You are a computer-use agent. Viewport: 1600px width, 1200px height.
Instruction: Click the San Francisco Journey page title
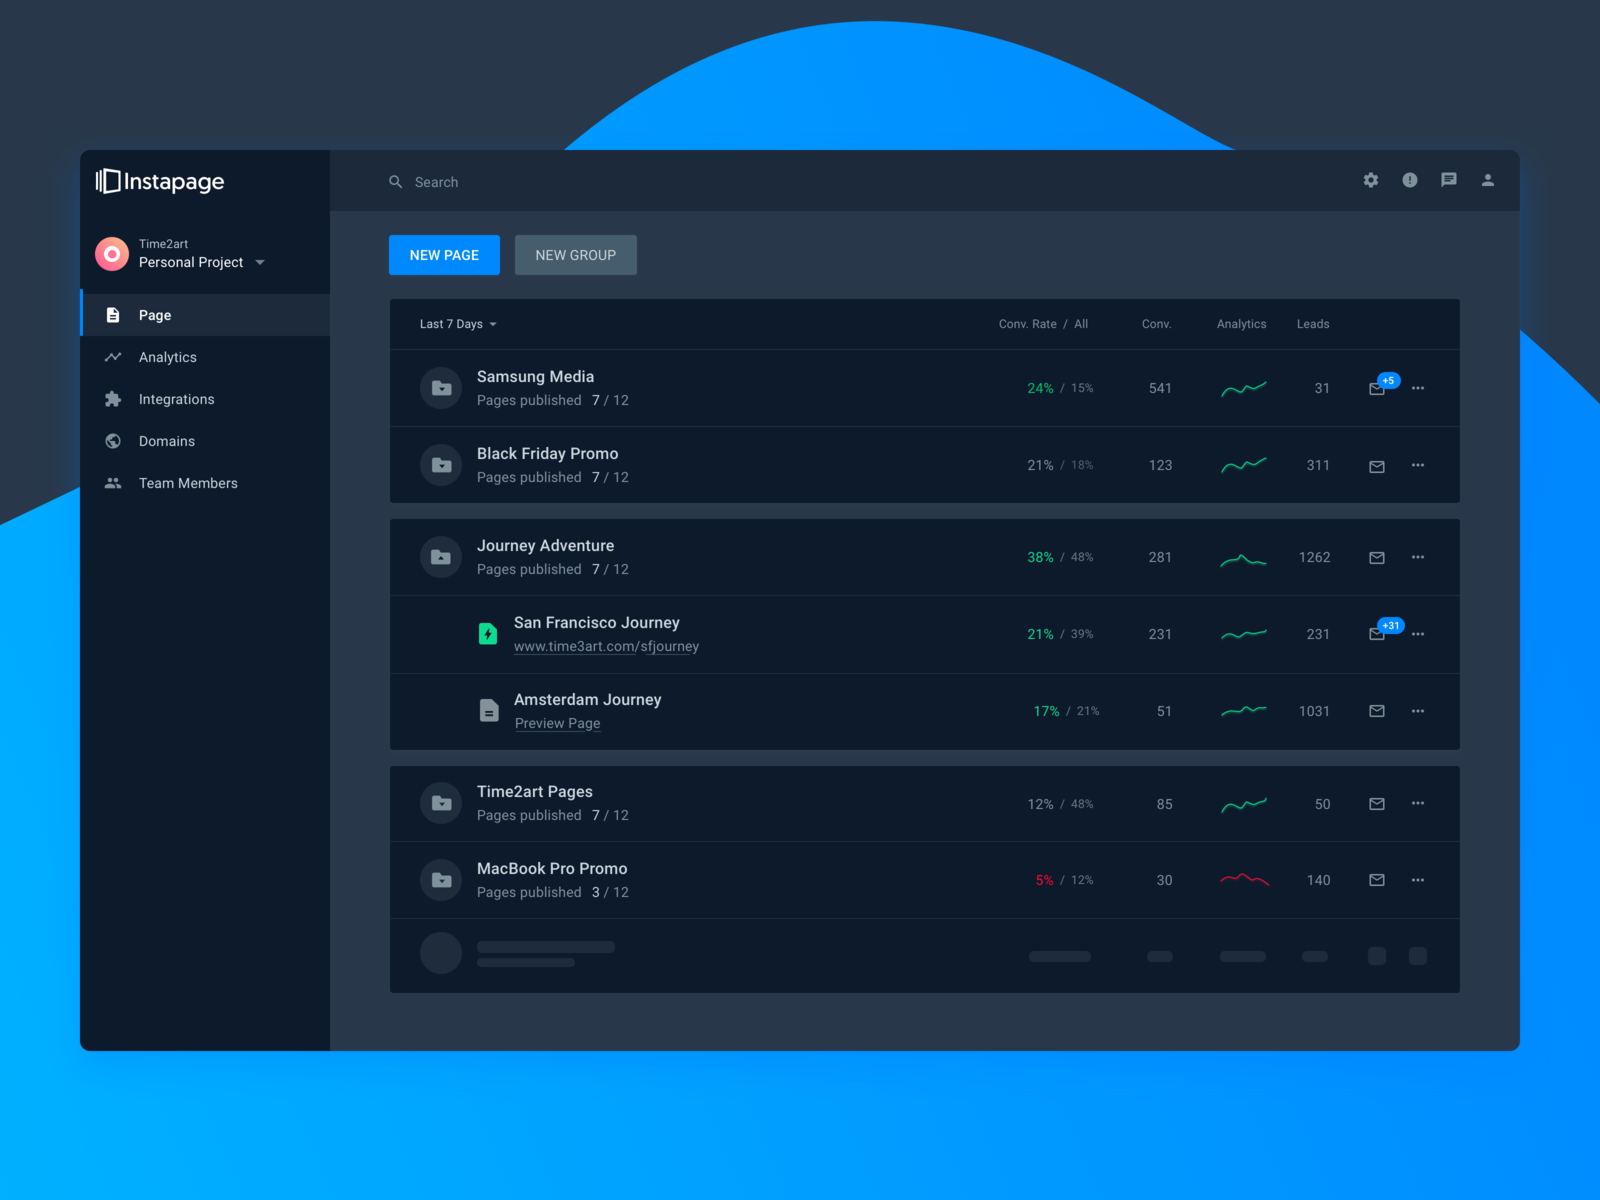pyautogui.click(x=597, y=623)
